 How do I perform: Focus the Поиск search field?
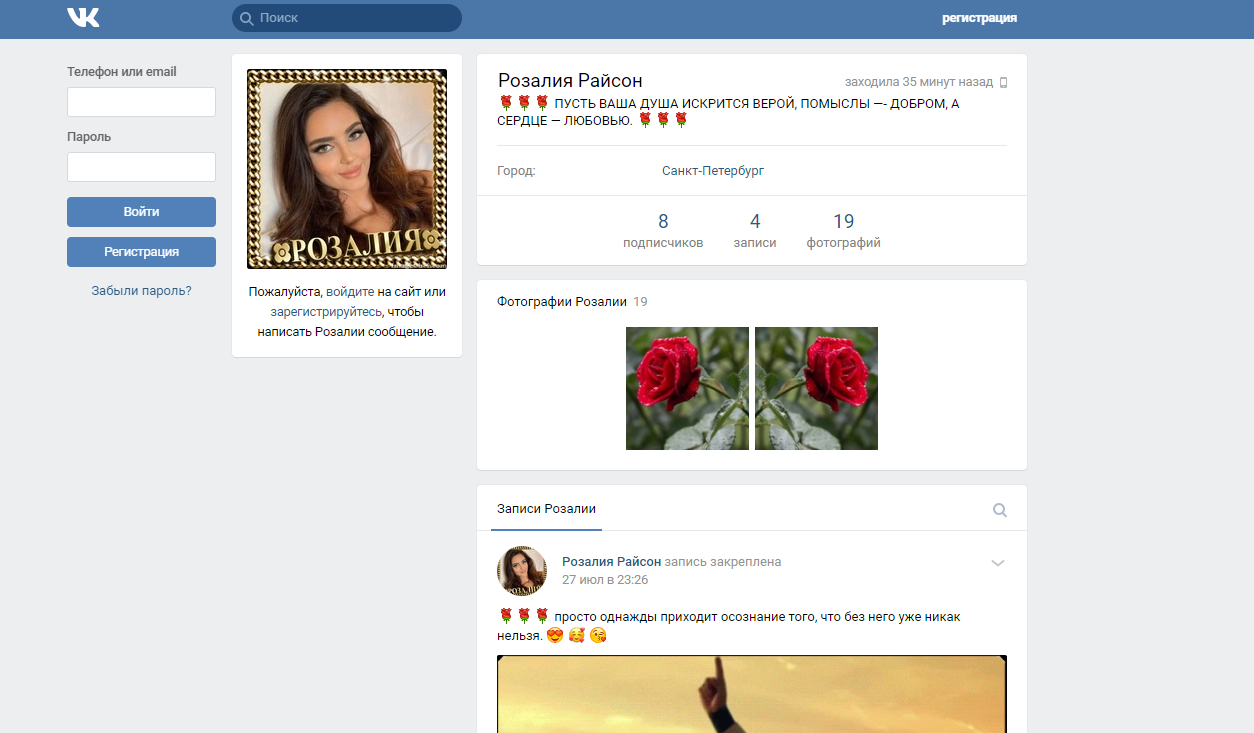[x=347, y=18]
